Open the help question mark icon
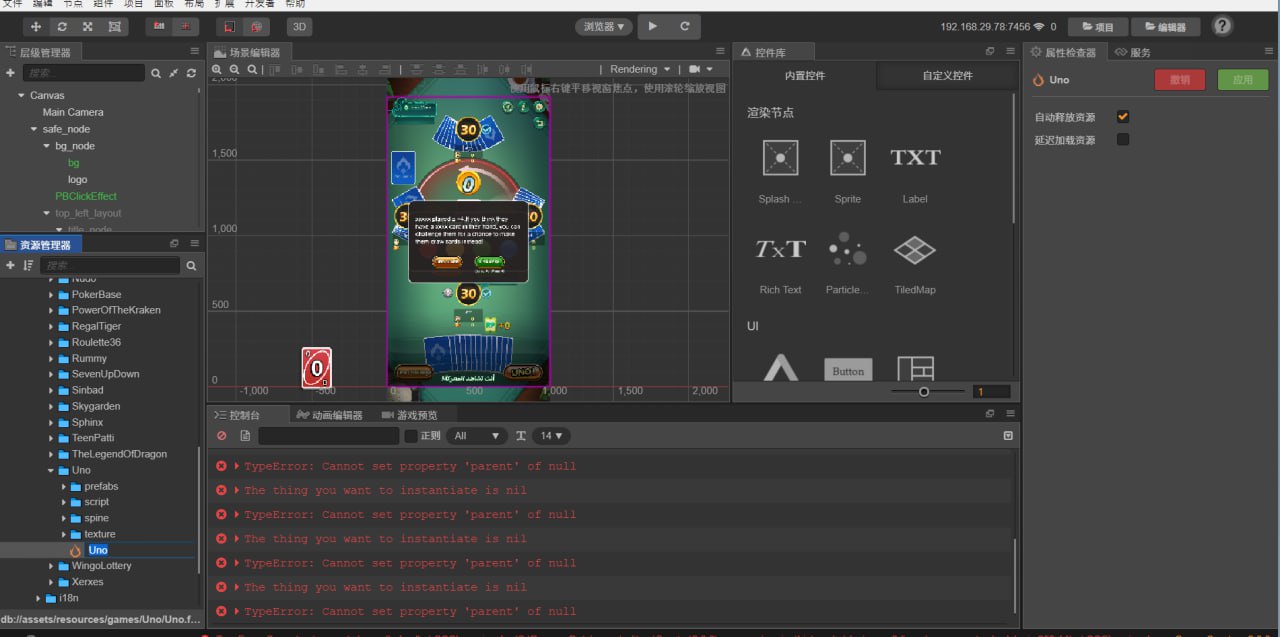 click(x=1222, y=26)
